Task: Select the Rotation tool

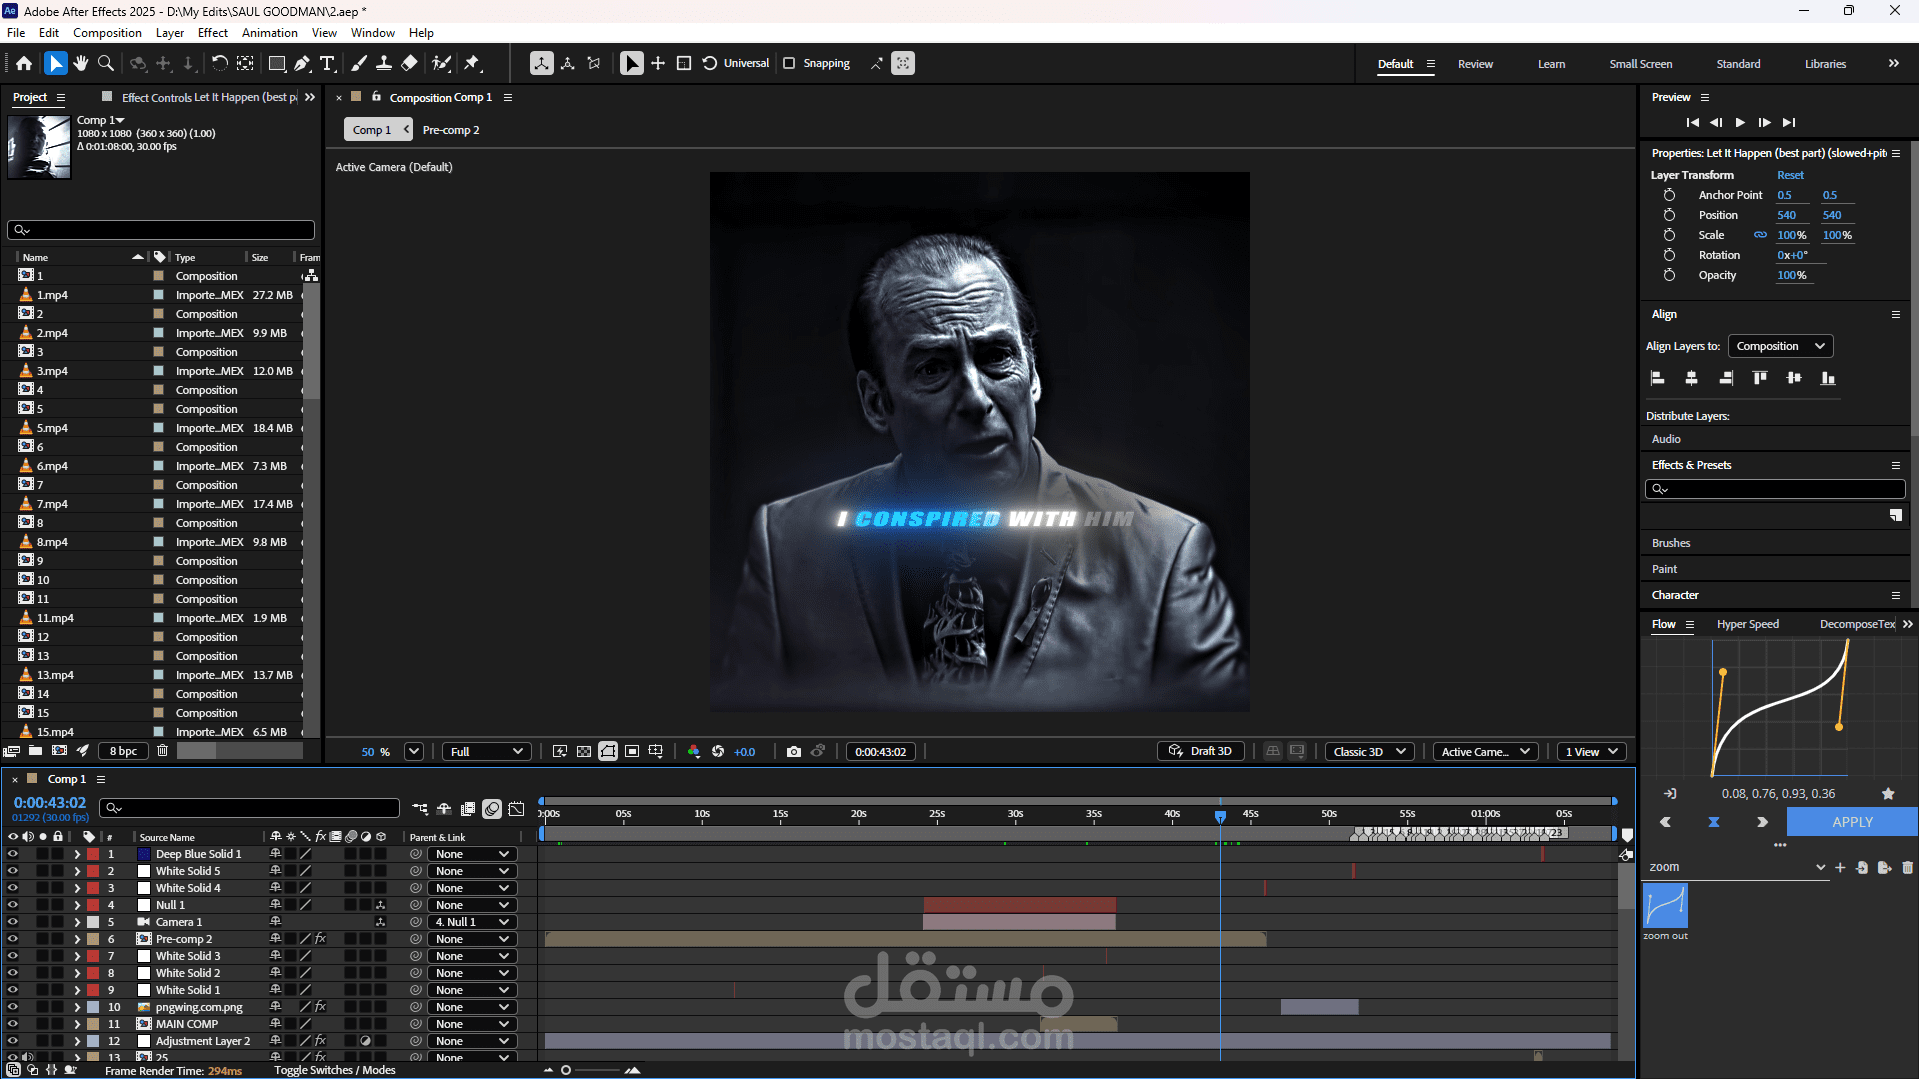Action: [219, 63]
